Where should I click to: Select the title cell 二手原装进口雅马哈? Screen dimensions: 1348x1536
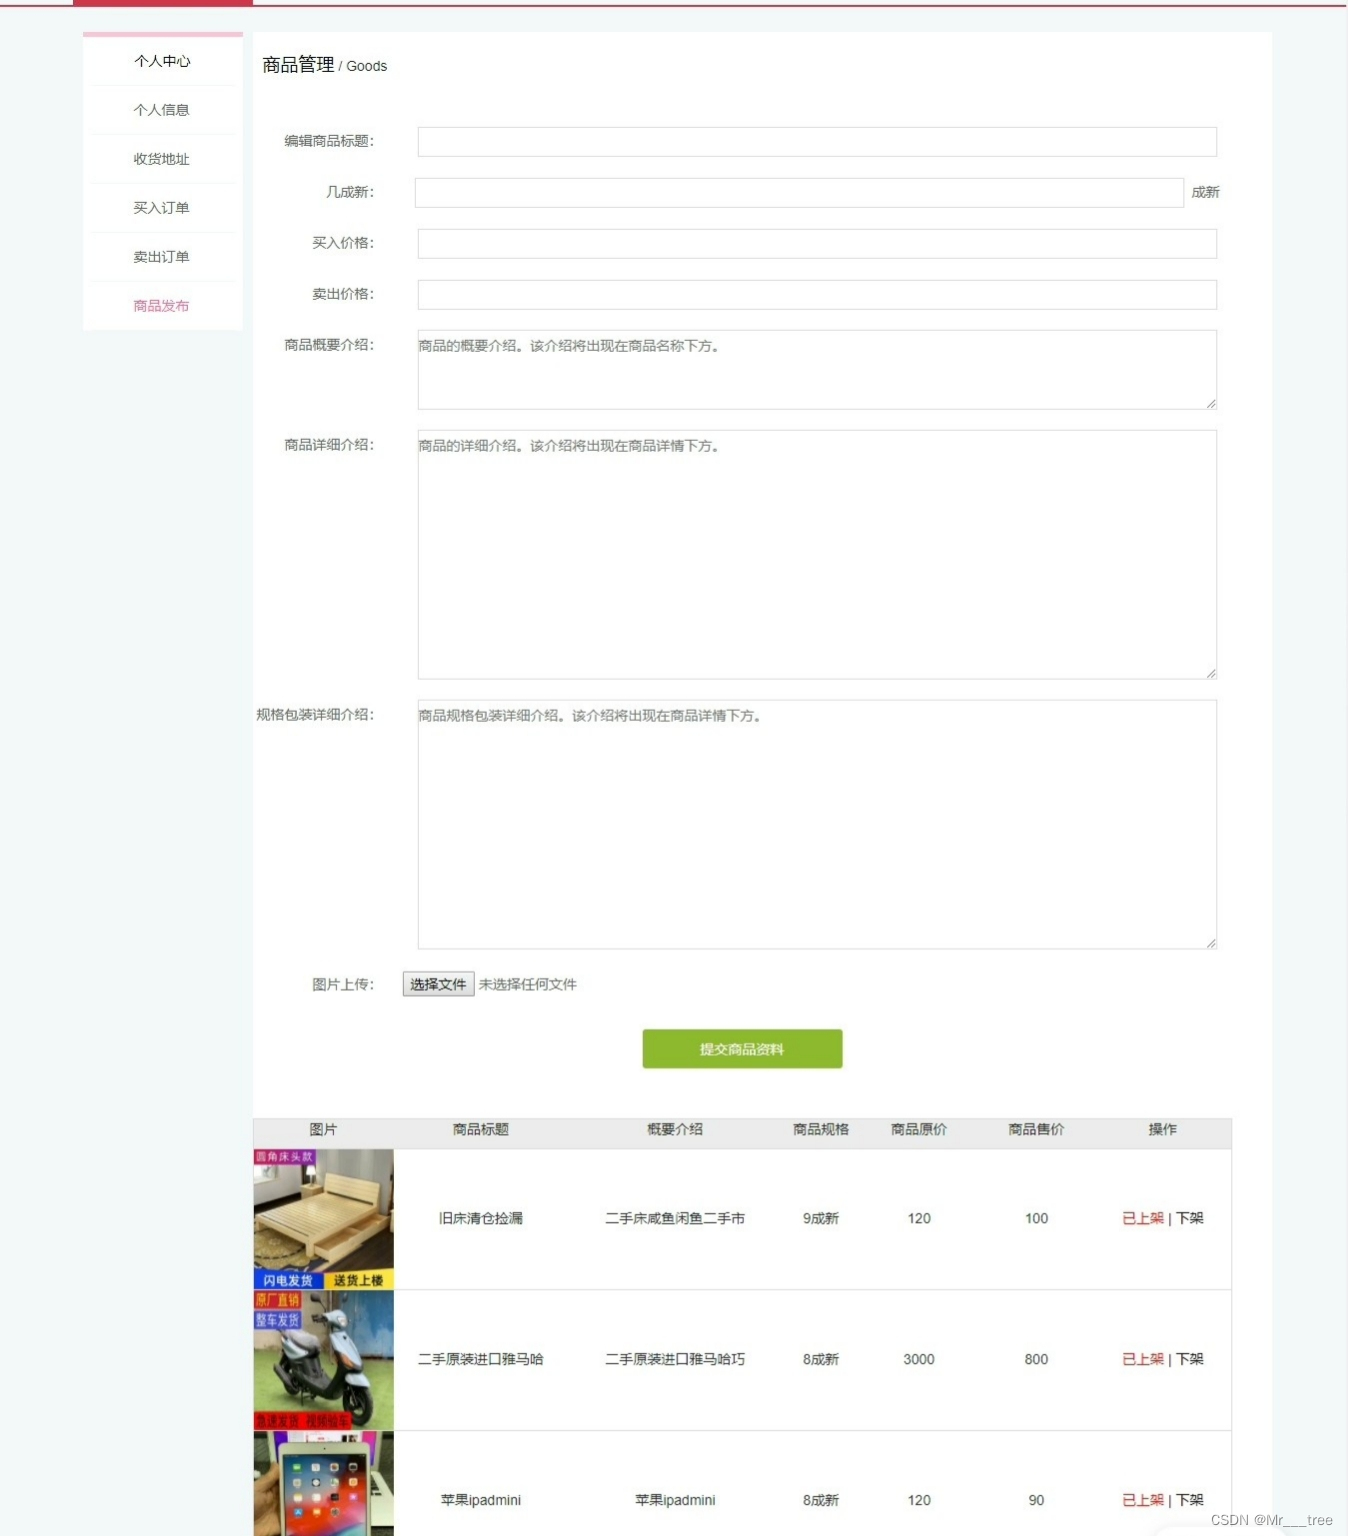click(481, 1359)
